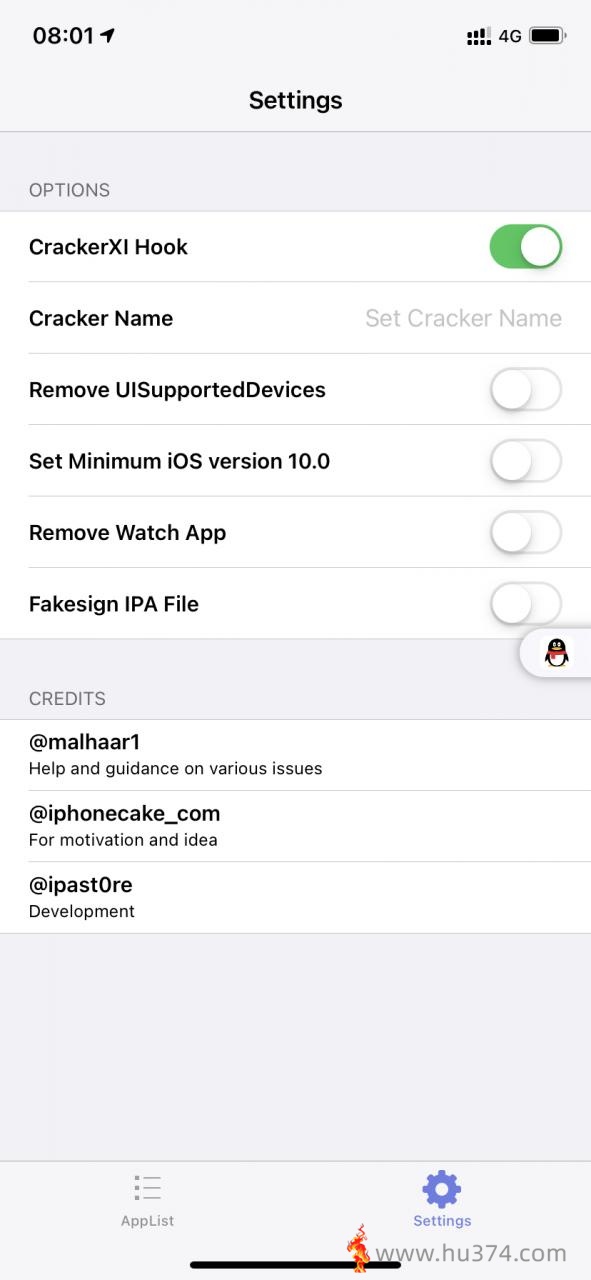The height and width of the screenshot is (1280, 591).
Task: Tap the flame logo in watermark
Action: coord(358,1249)
